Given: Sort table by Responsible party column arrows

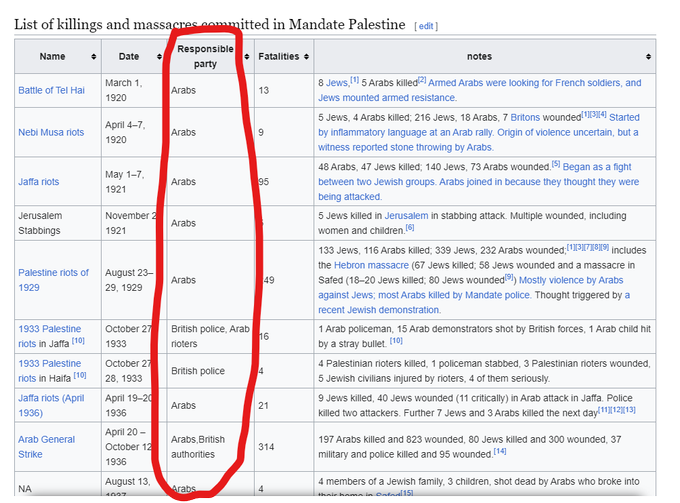Looking at the screenshot, I should pos(247,57).
